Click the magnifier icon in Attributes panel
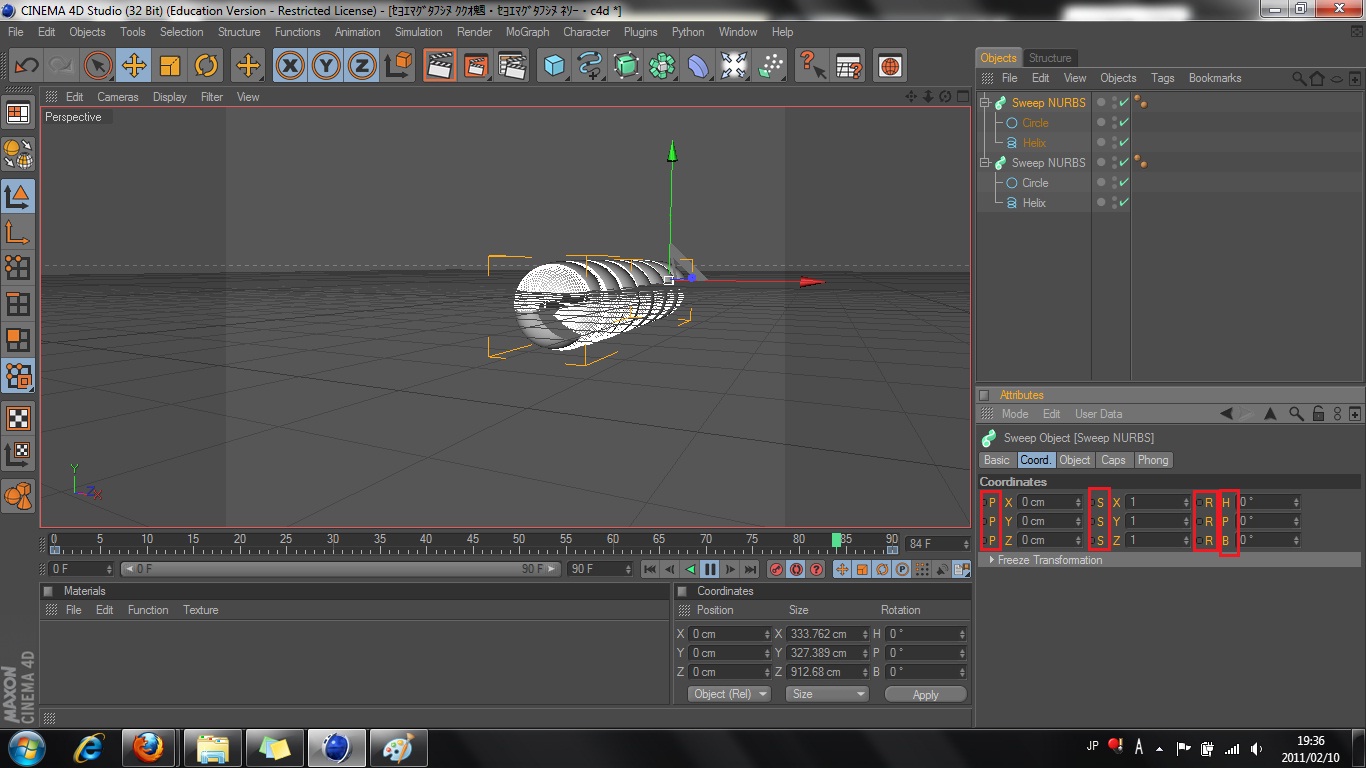 [x=1296, y=414]
